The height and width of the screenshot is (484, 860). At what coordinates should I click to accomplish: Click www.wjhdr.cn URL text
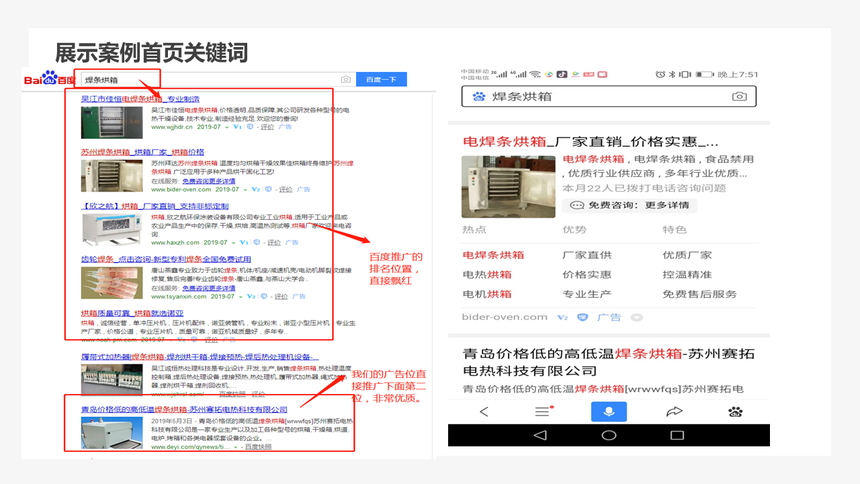[172, 127]
